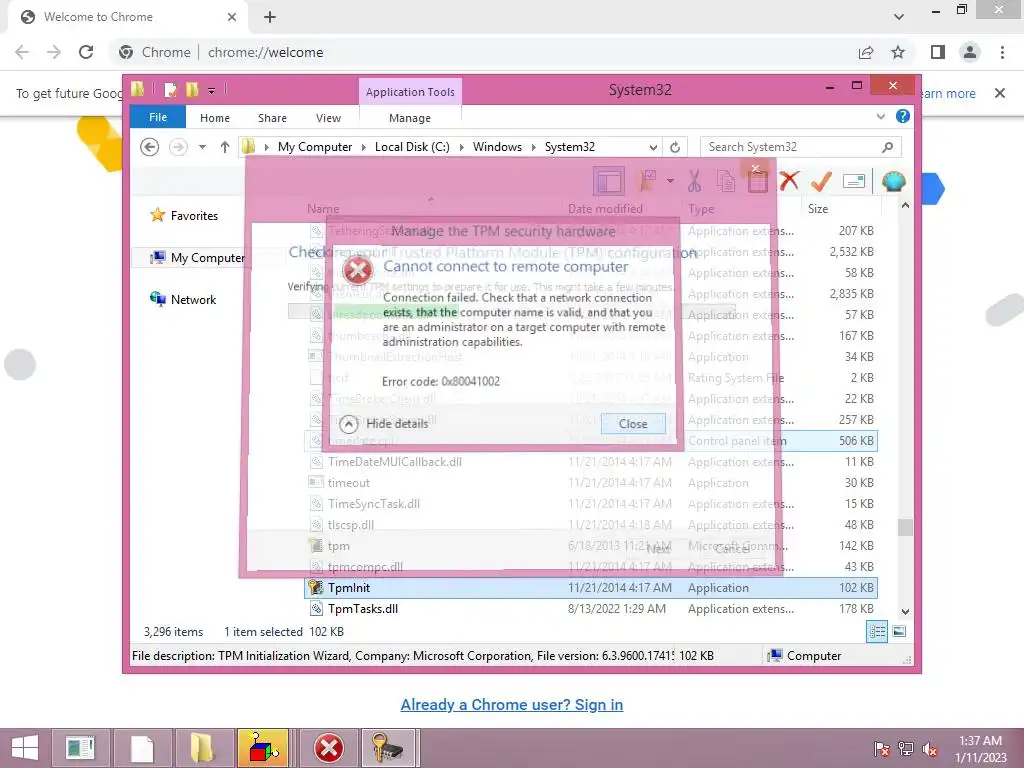Select Favorites in the navigation pane
The height and width of the screenshot is (768, 1024).
pos(185,216)
